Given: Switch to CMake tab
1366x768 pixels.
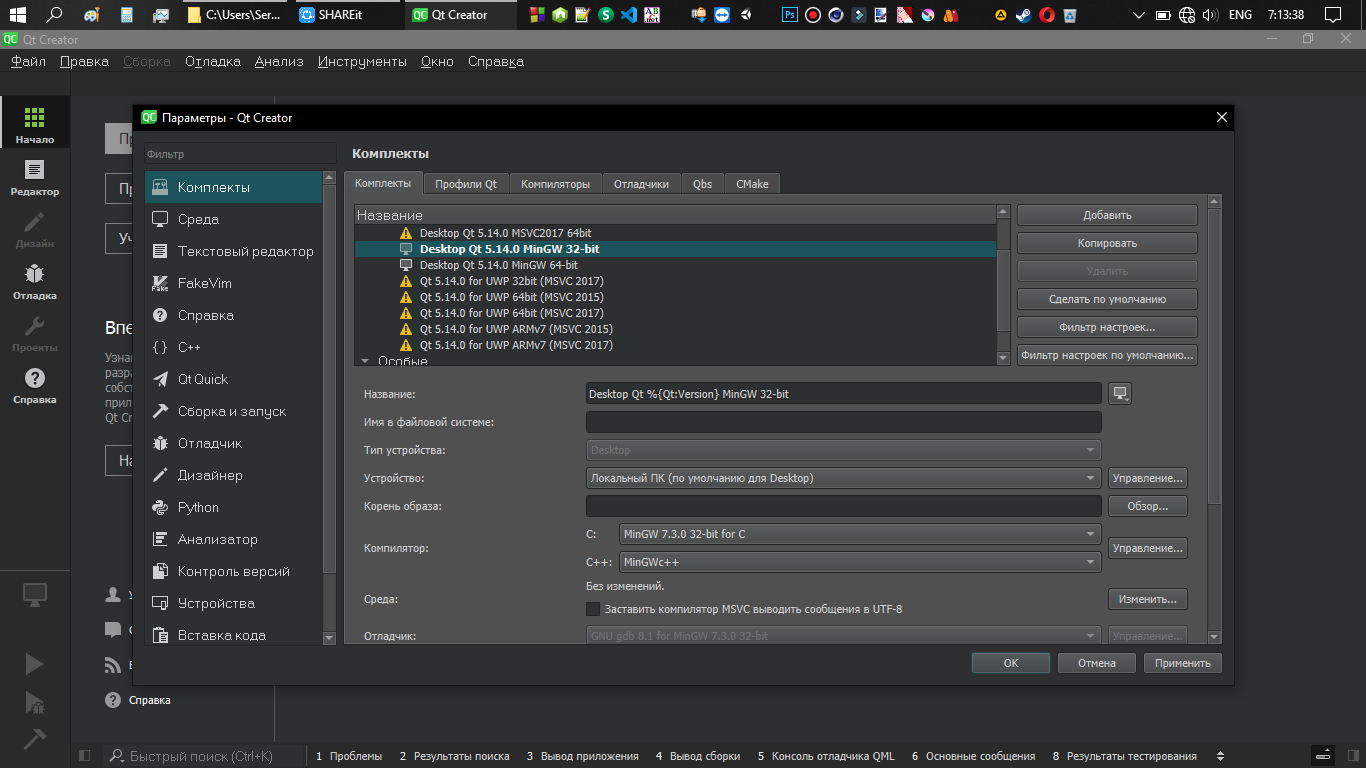Looking at the screenshot, I should coord(752,184).
